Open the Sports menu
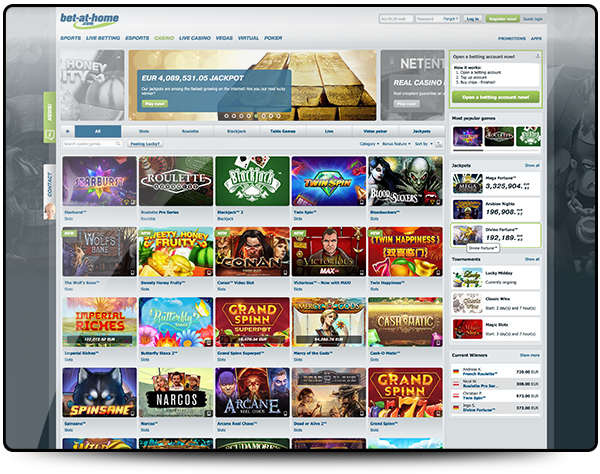This screenshot has width=600, height=474. pyautogui.click(x=70, y=38)
